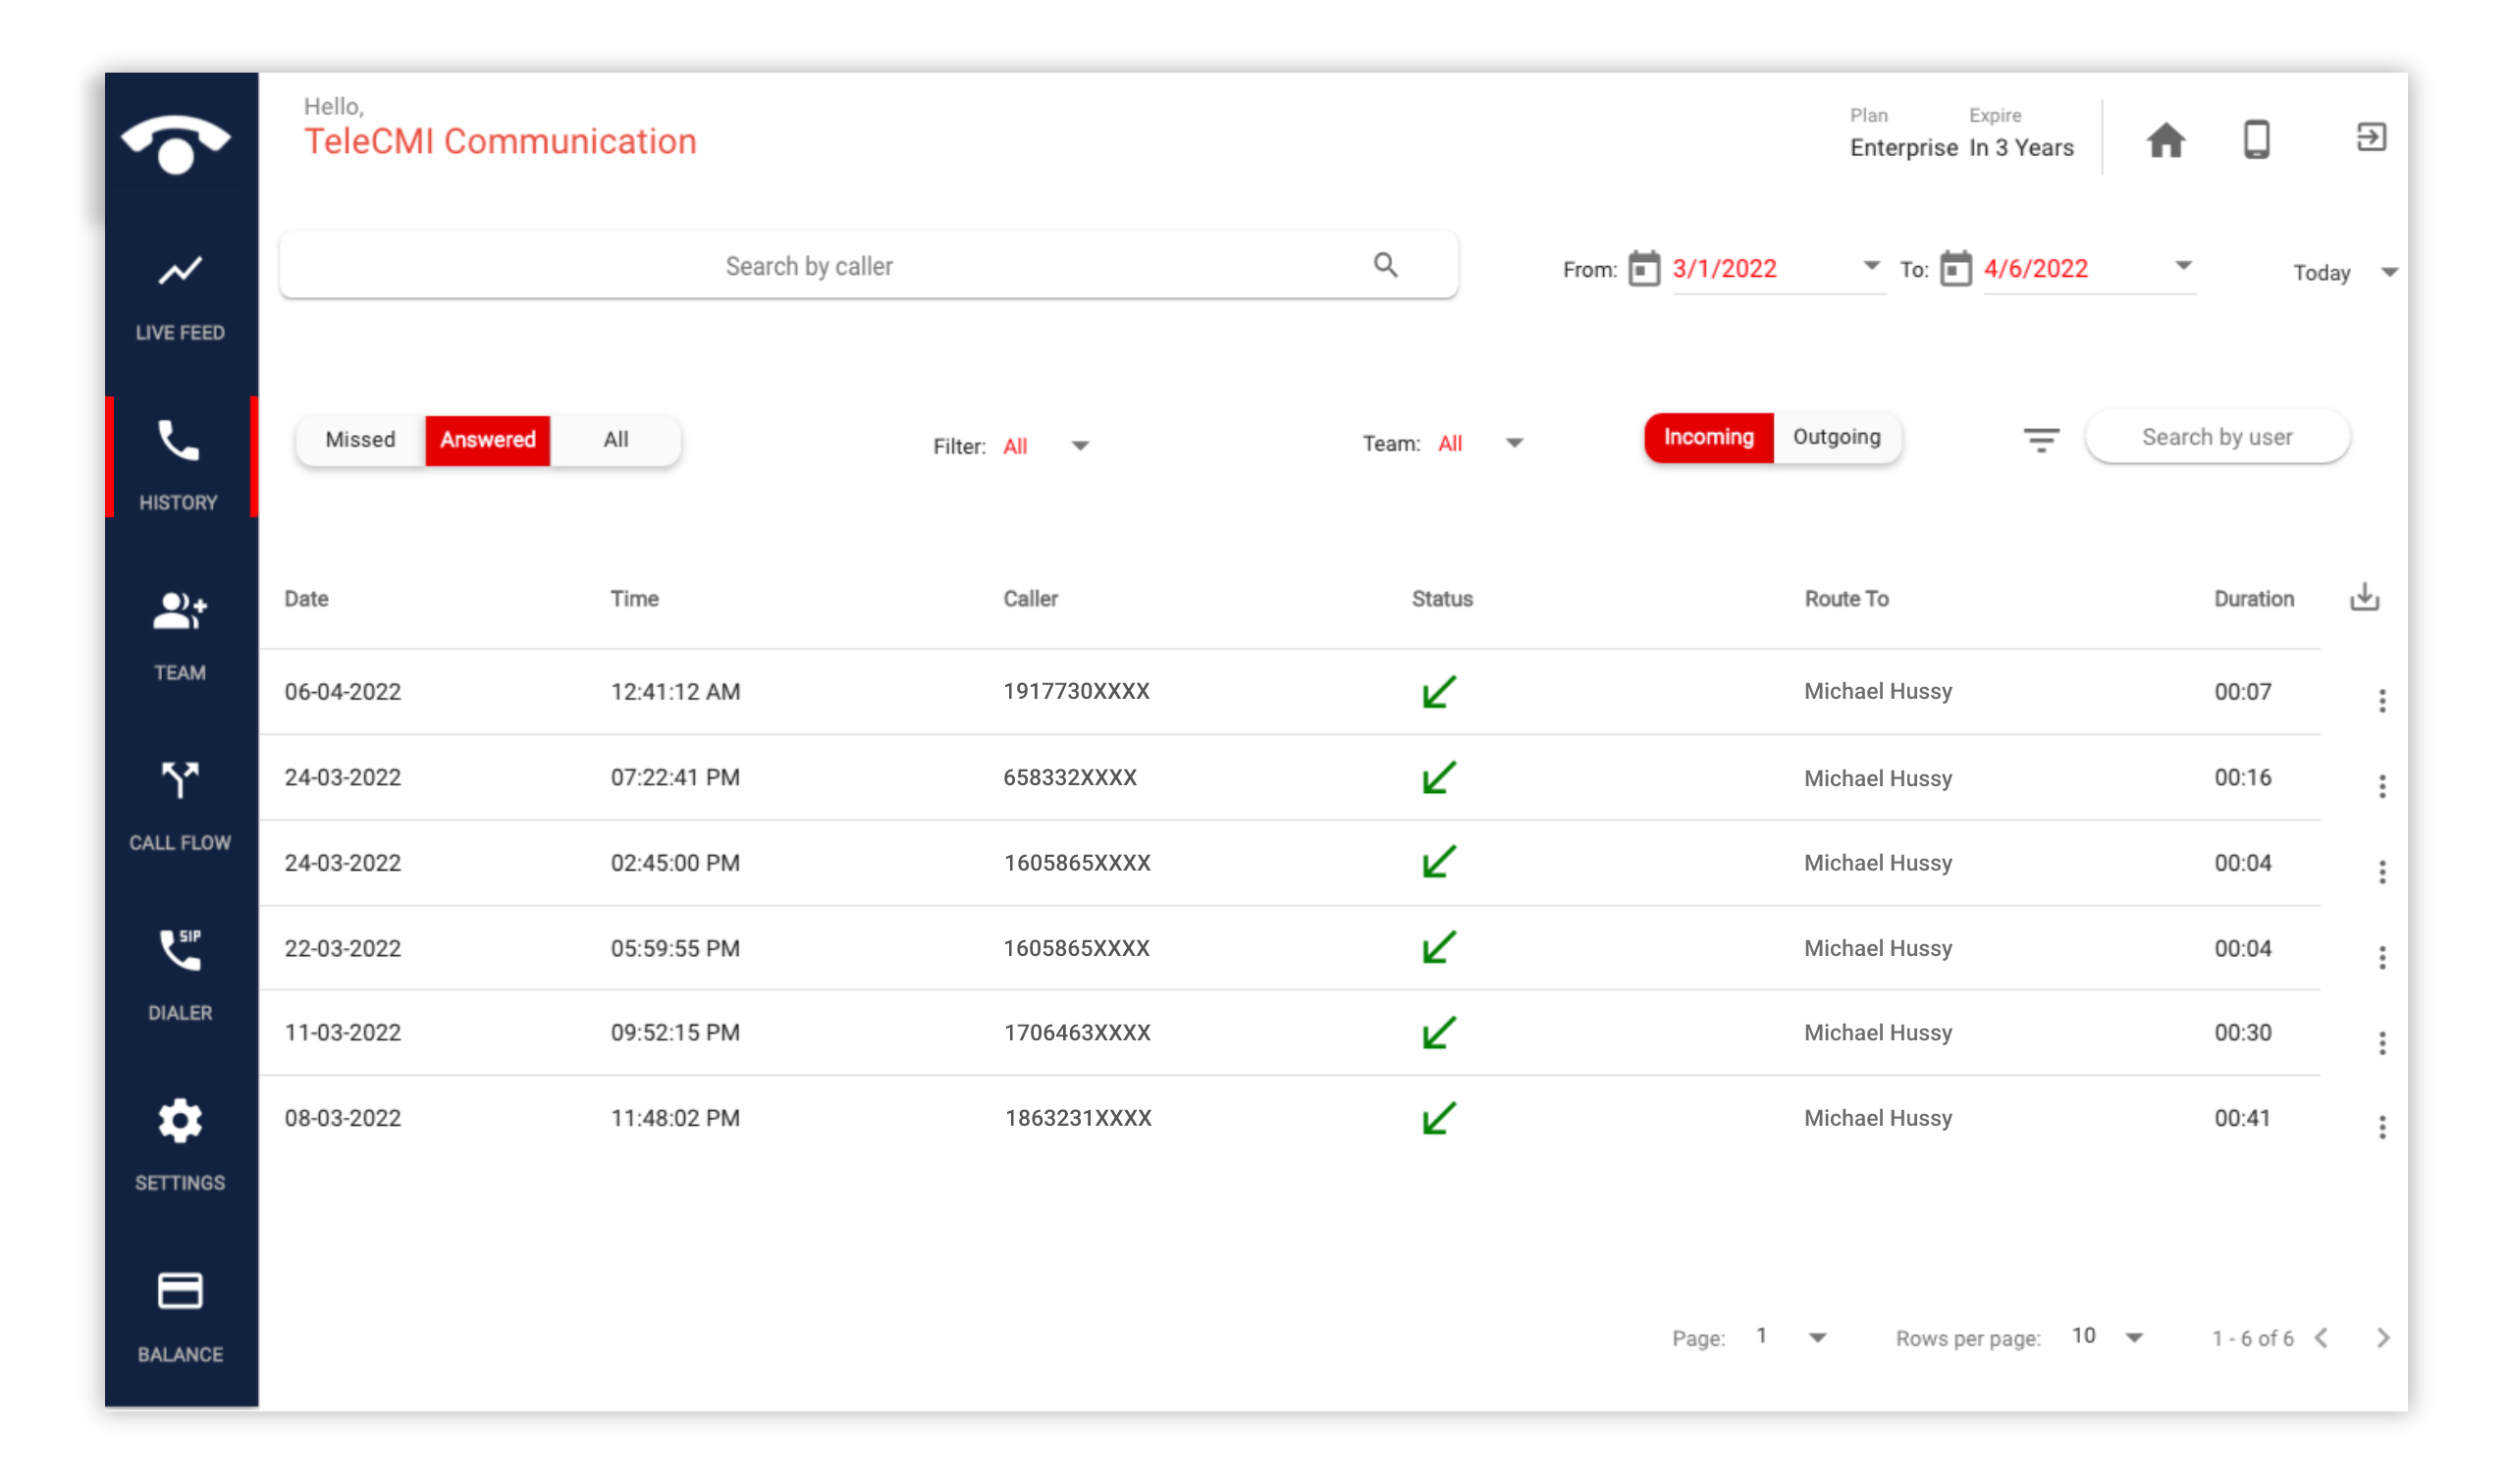Viewport: 2513px width, 1484px height.
Task: Click duration 00:41
Action: (x=2242, y=1119)
